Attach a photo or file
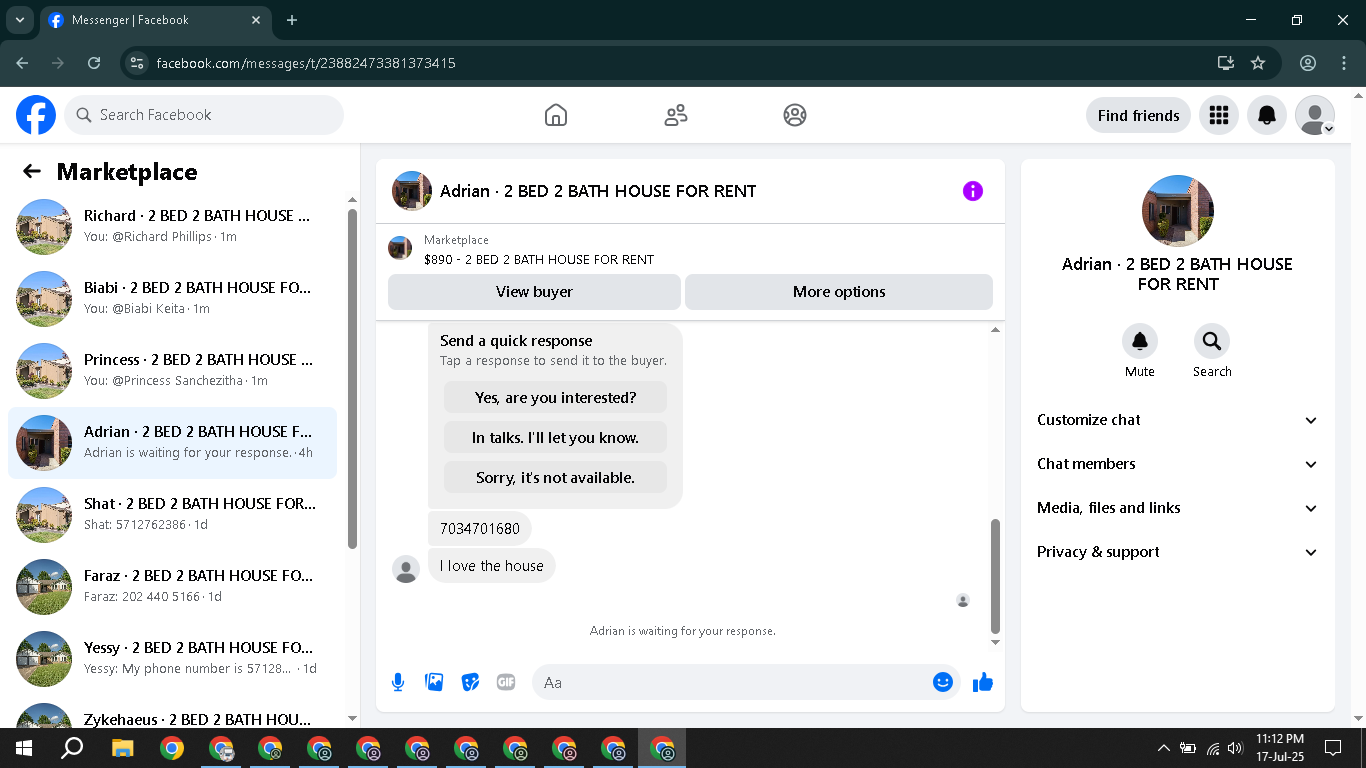Viewport: 1366px width, 768px height. [x=434, y=682]
